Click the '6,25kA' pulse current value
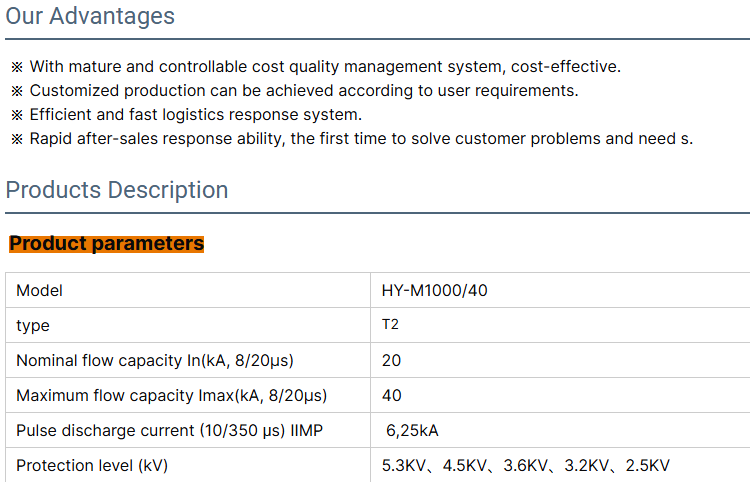The image size is (752, 482). [x=412, y=431]
